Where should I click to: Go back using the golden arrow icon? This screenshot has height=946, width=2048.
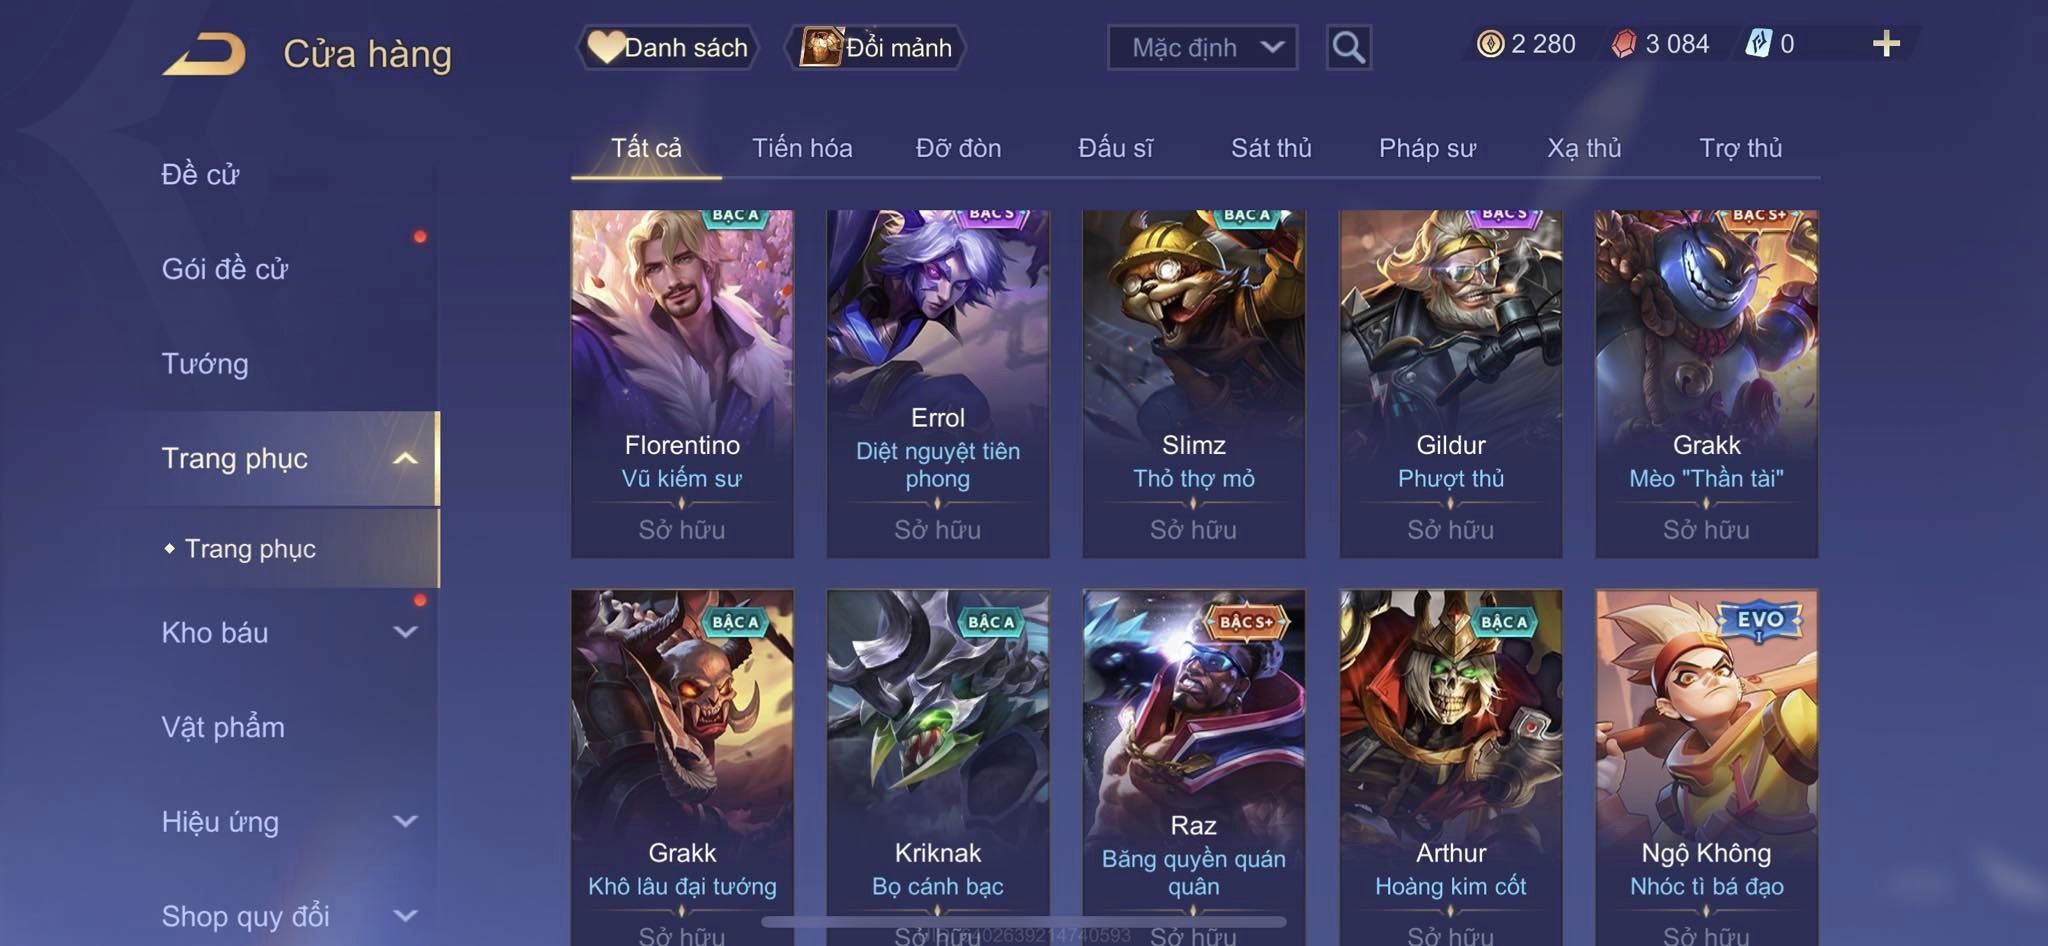click(x=205, y=54)
